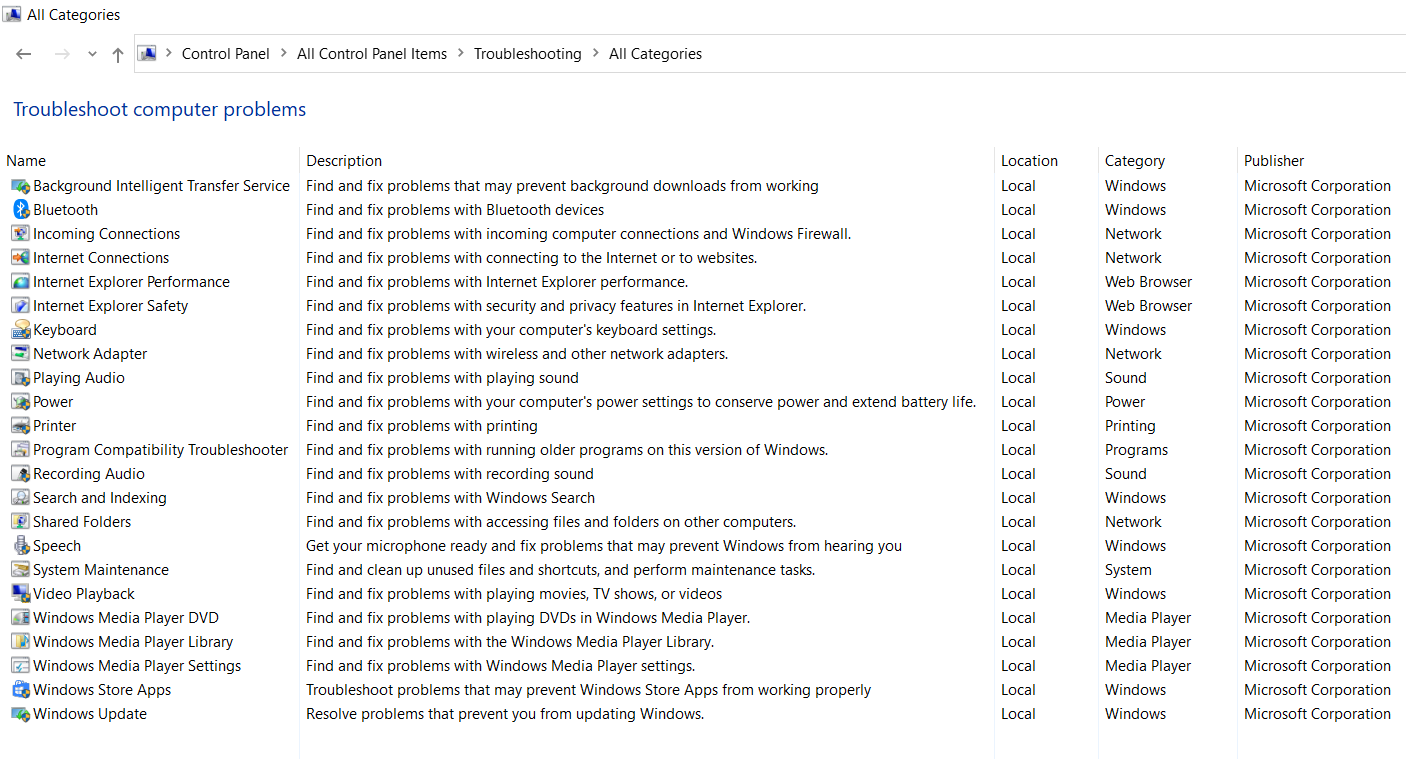The width and height of the screenshot is (1406, 759).
Task: Expand the chevron after Control Panel breadcrumb
Action: click(284, 54)
